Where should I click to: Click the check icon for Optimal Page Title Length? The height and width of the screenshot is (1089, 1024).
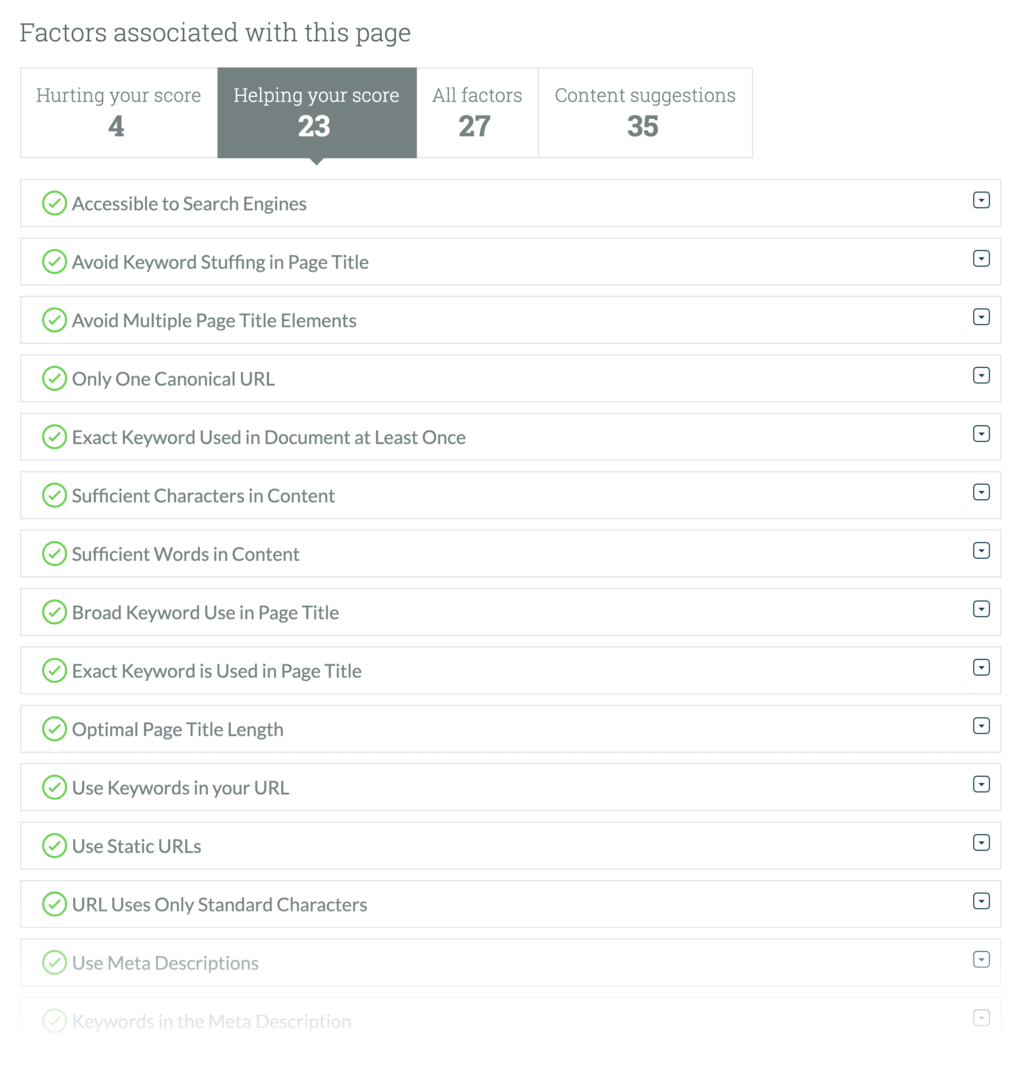54,730
